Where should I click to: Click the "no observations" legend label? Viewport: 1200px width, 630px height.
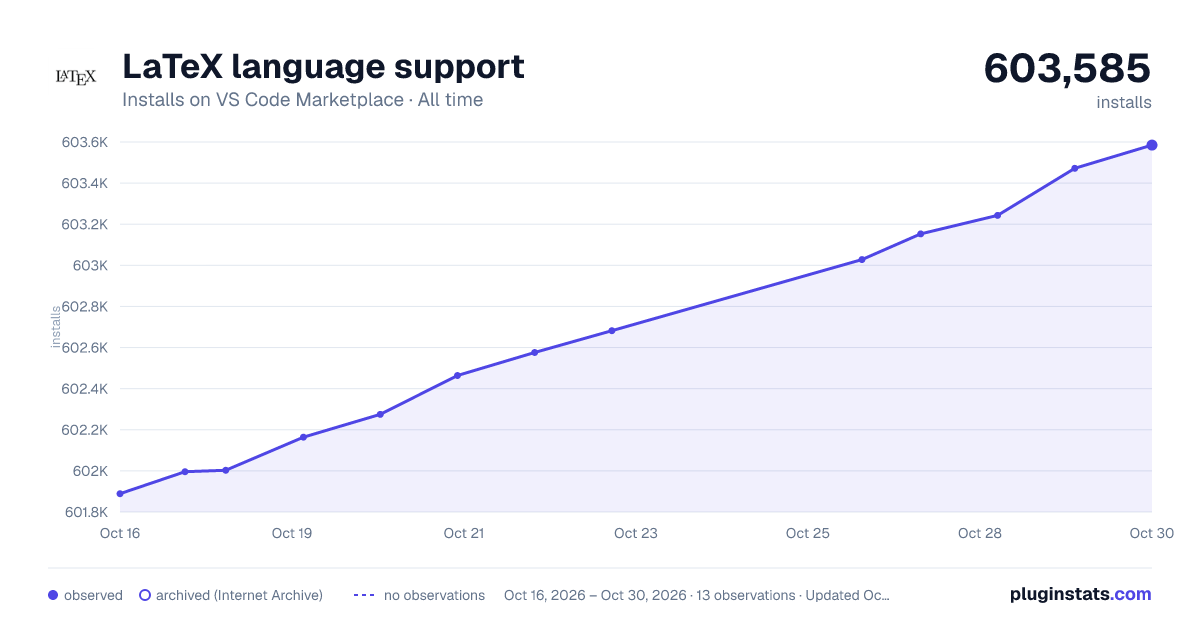point(434,595)
